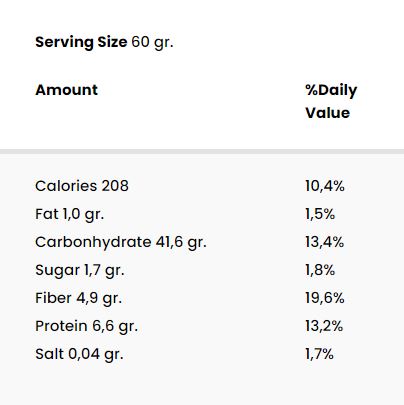Click the word Value in header
404x405 pixels.
coord(328,113)
